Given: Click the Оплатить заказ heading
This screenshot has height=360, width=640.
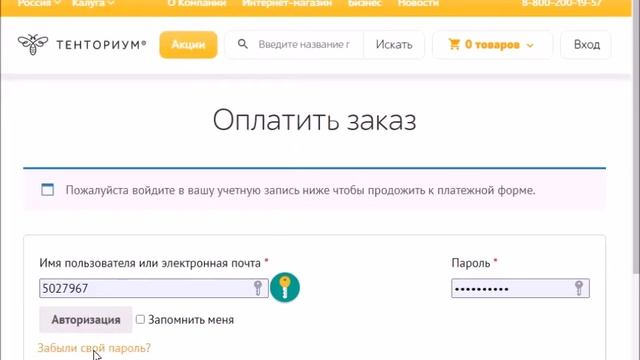Looking at the screenshot, I should pyautogui.click(x=315, y=120).
